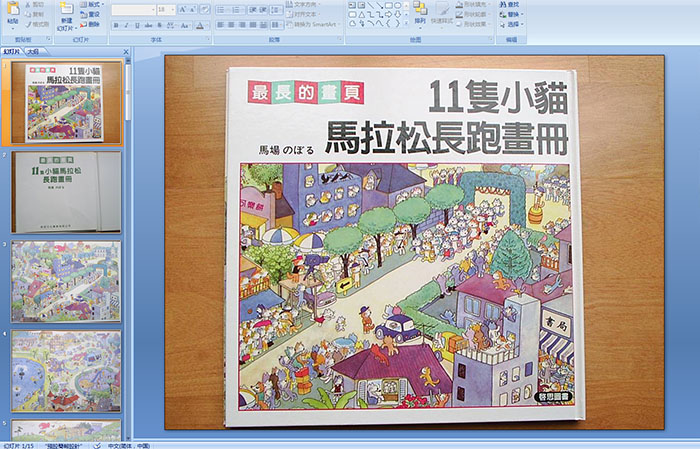Open the Paragraph group dialog launcher
The height and width of the screenshot is (449, 700).
pyautogui.click(x=340, y=40)
